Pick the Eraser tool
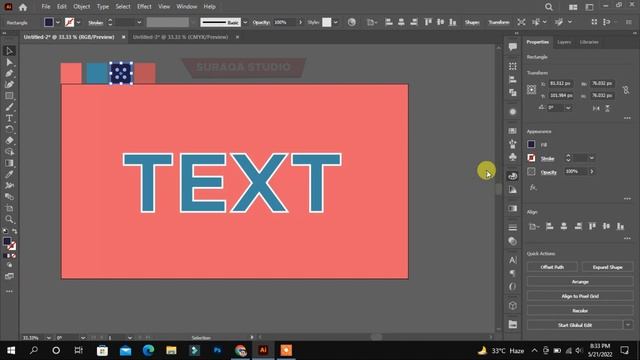The width and height of the screenshot is (640, 360). tap(9, 140)
